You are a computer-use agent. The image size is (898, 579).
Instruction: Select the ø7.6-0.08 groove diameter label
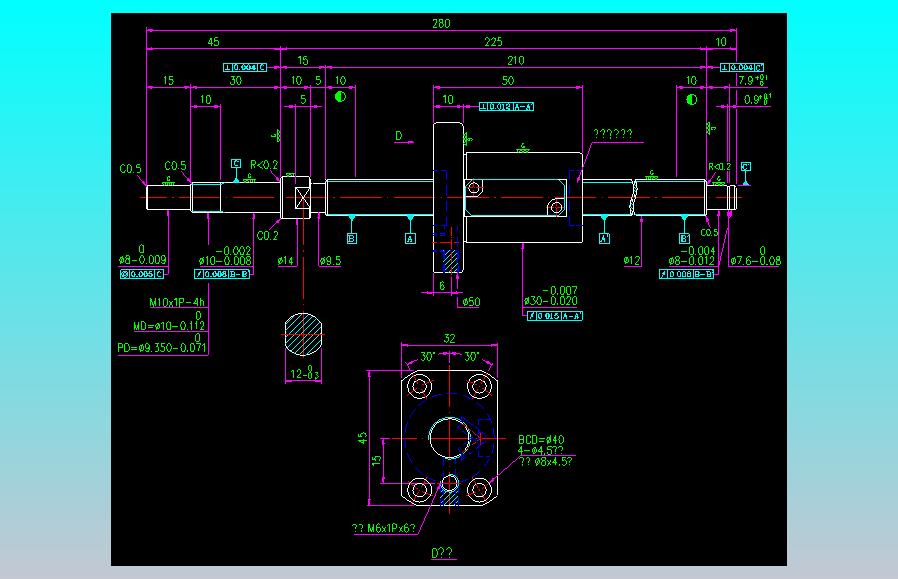[755, 256]
